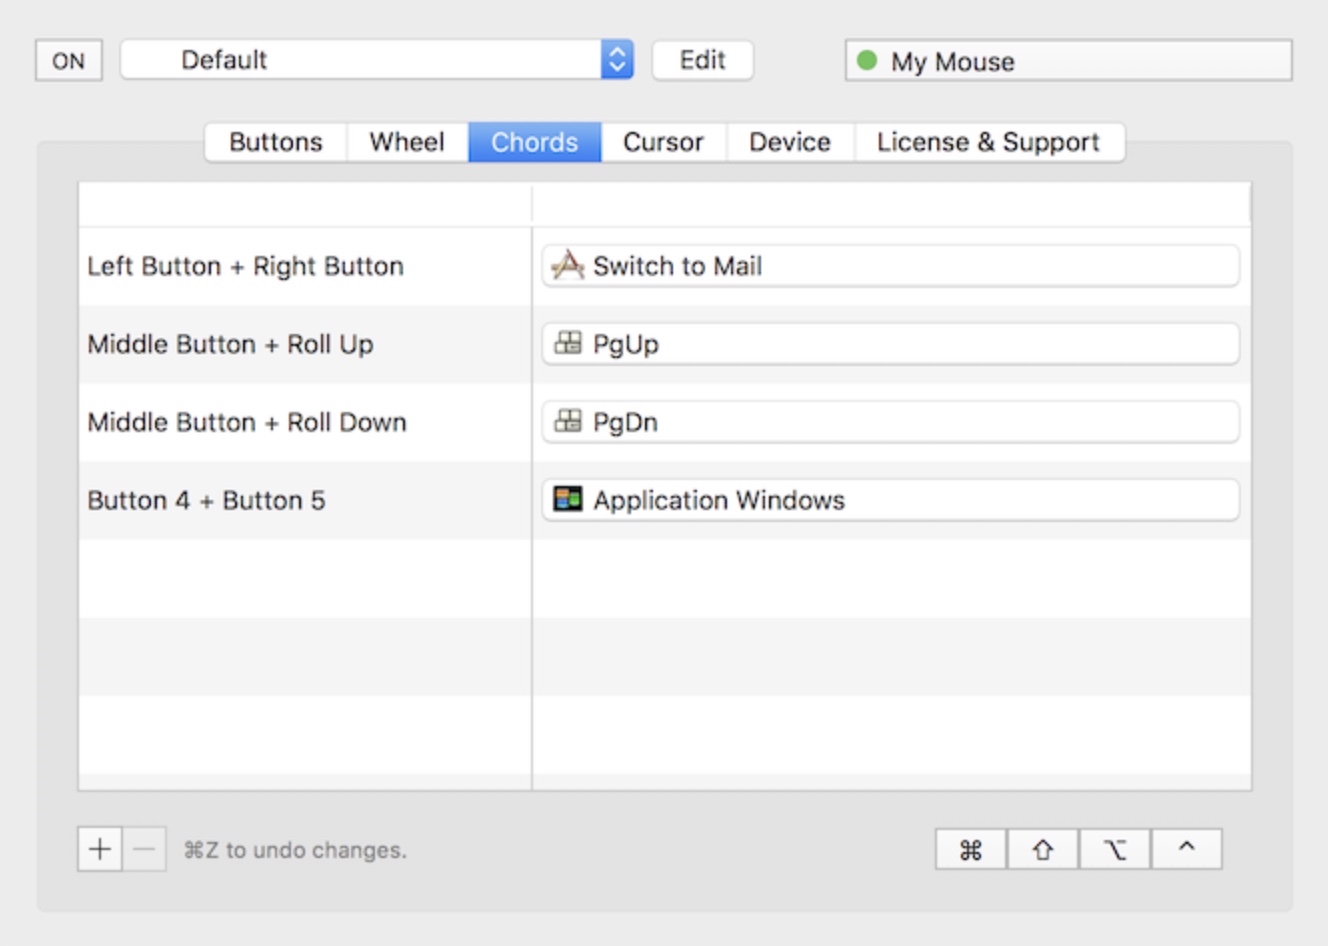Switch to the Wheel tab
The image size is (1328, 946).
407,142
